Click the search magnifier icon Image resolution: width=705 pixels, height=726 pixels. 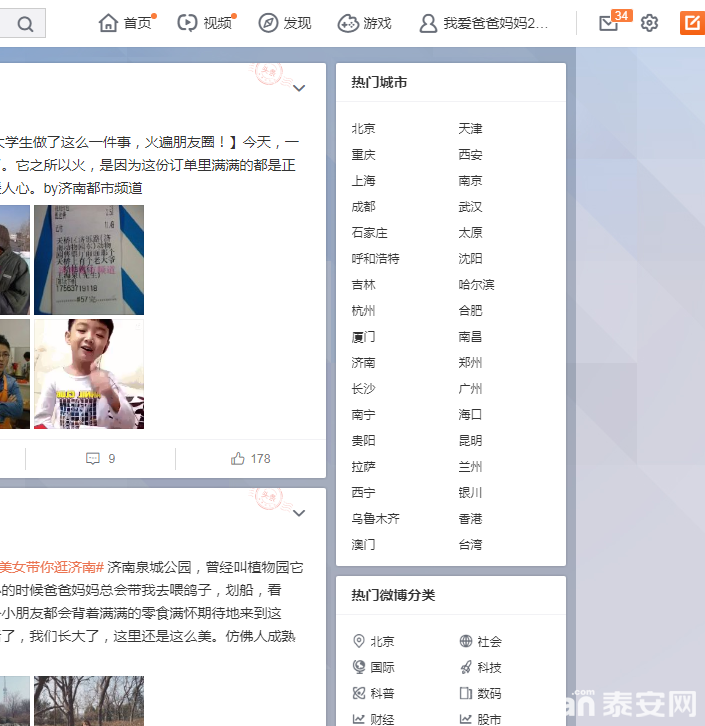tap(25, 23)
